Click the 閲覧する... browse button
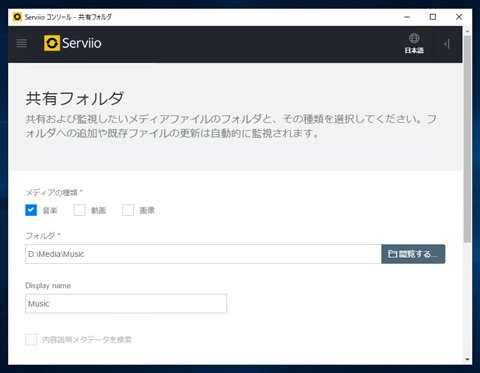Screen dimensions: 480x373 (x=413, y=254)
